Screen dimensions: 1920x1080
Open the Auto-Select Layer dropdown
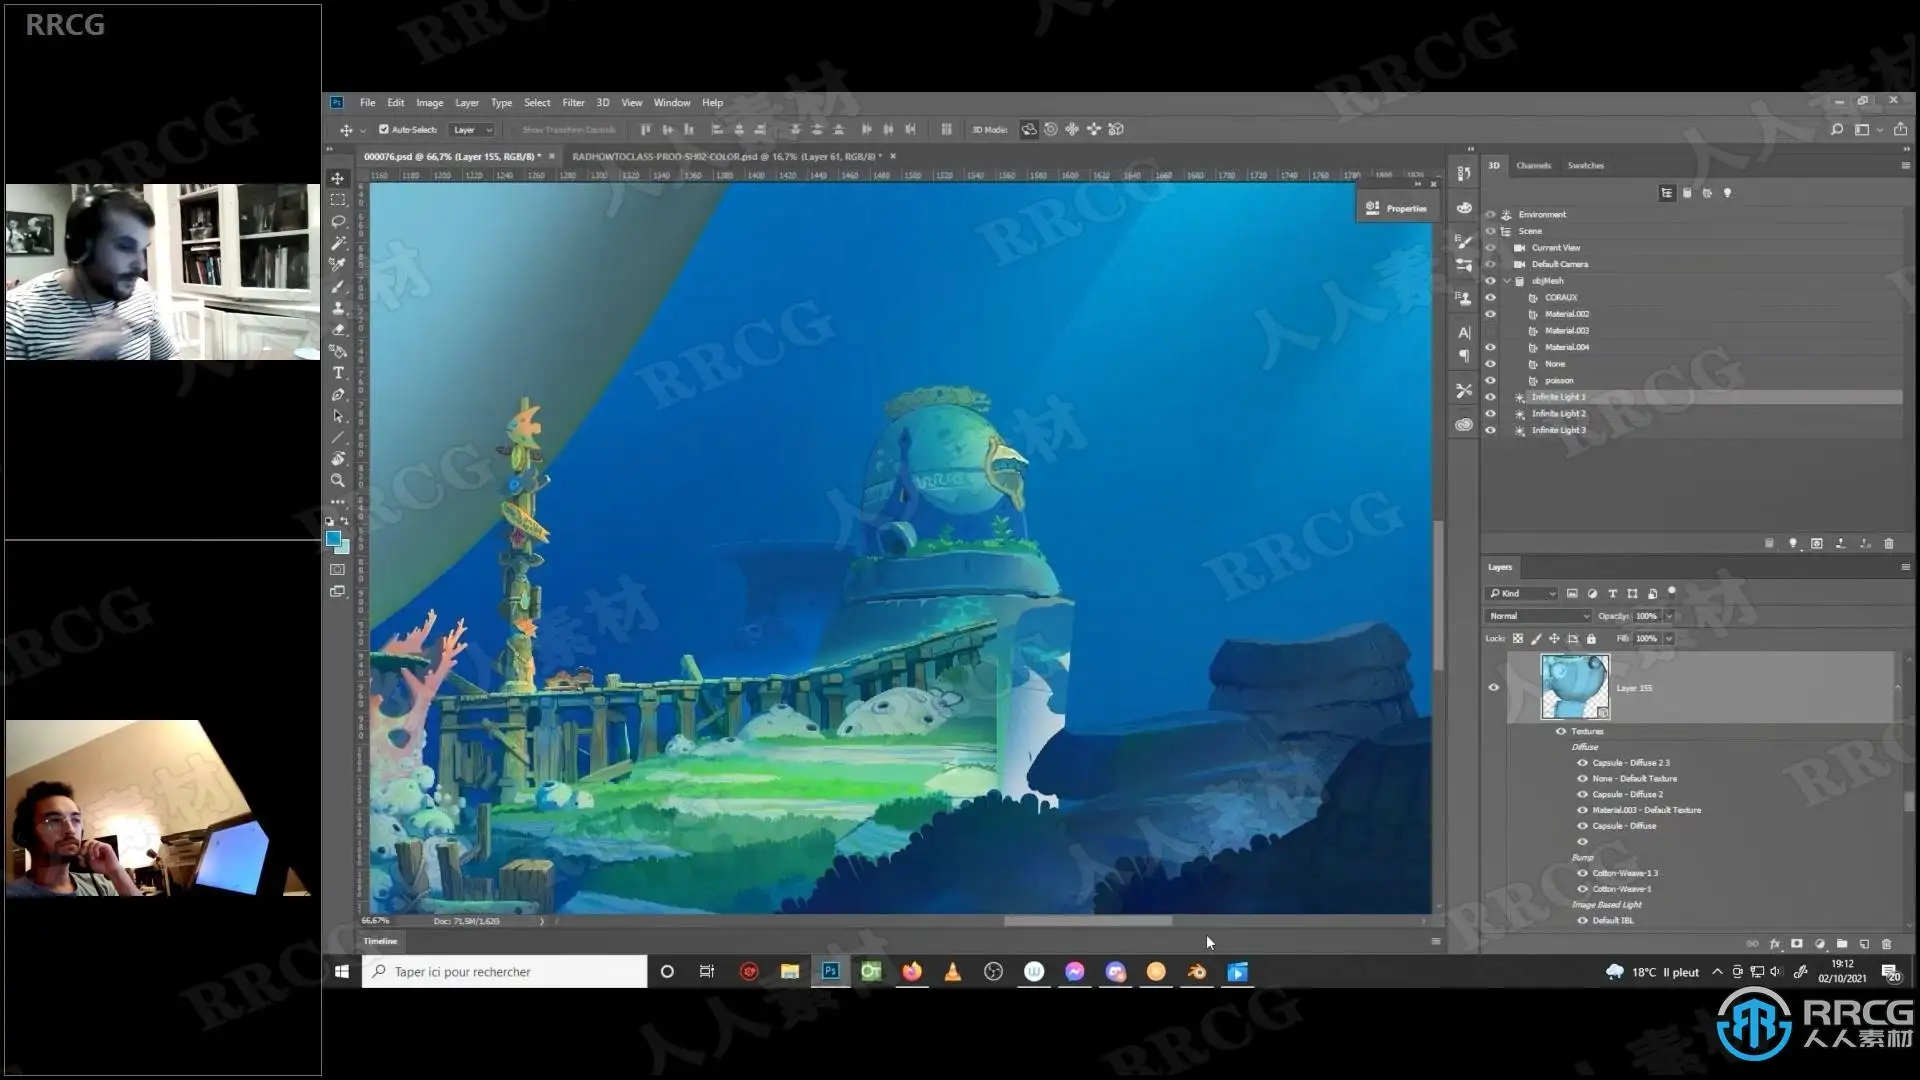tap(473, 129)
